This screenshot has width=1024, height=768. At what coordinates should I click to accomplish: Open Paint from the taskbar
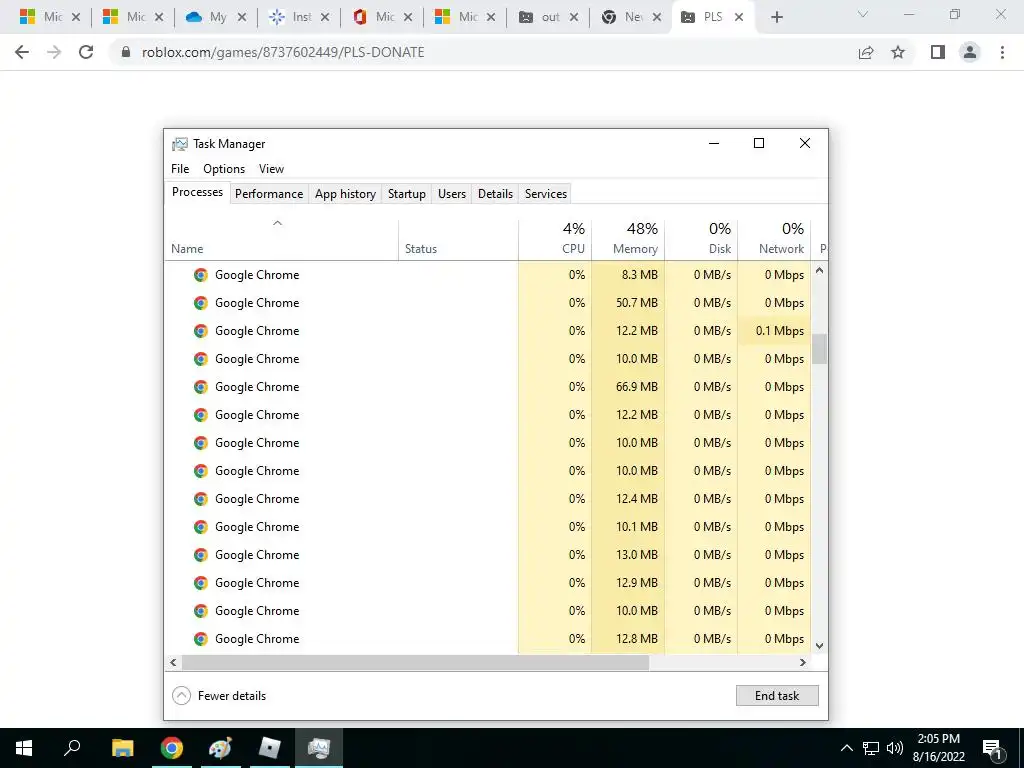coord(220,748)
